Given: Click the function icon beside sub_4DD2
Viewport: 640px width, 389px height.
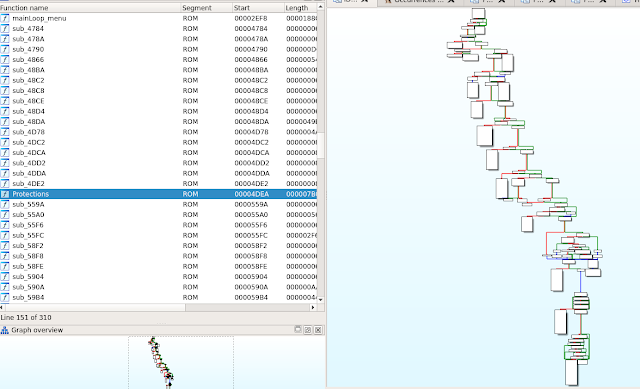Looking at the screenshot, I should 4,163.
